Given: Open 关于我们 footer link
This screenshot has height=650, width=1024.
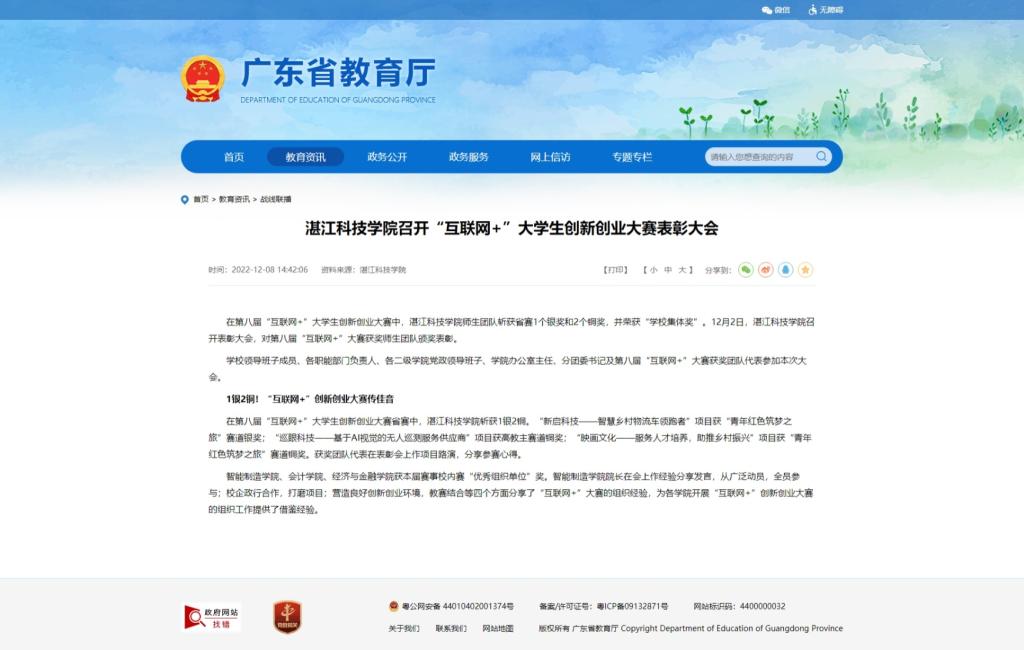Looking at the screenshot, I should coord(404,628).
